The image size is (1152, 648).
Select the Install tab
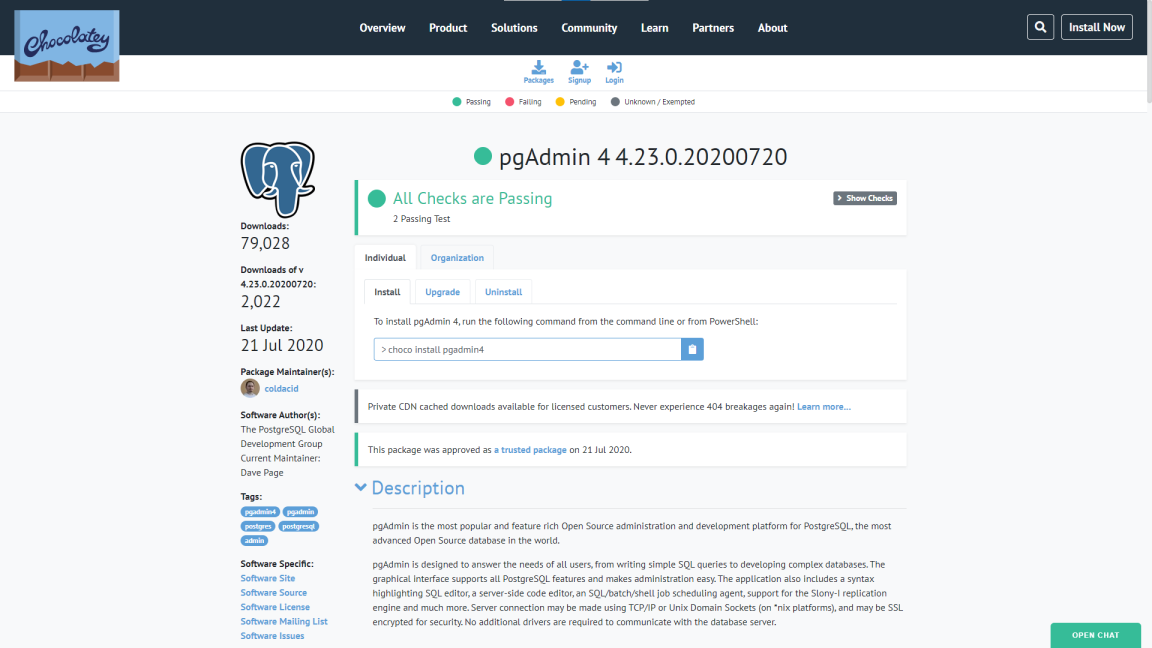pos(387,292)
